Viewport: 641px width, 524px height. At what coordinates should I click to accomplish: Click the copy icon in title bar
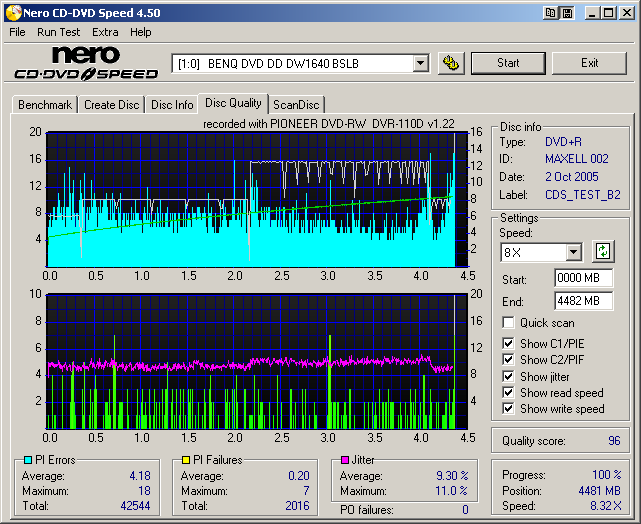(552, 13)
